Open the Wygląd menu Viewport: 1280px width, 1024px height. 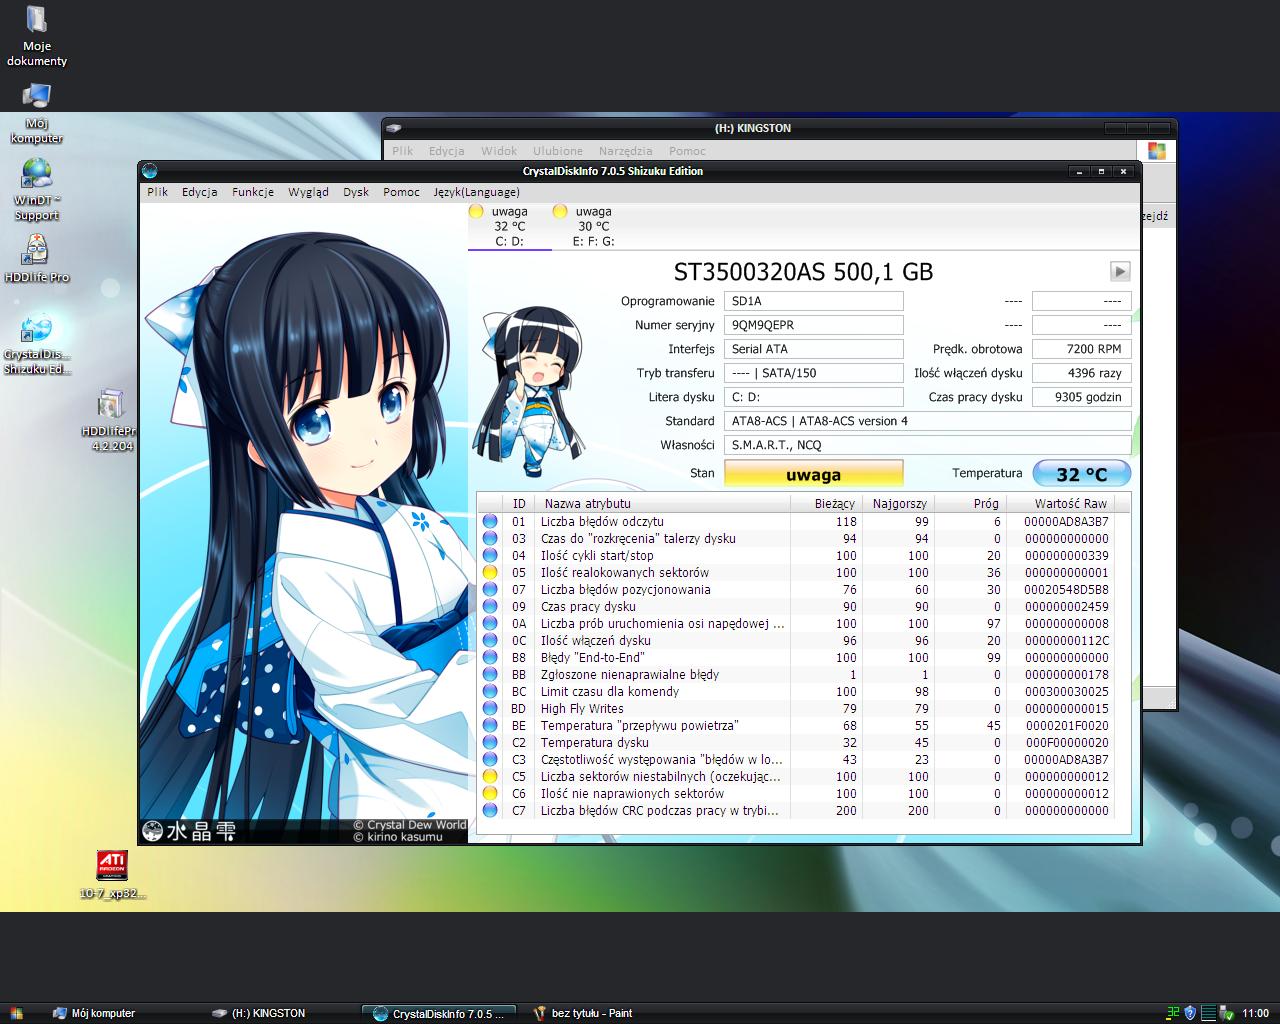[308, 192]
